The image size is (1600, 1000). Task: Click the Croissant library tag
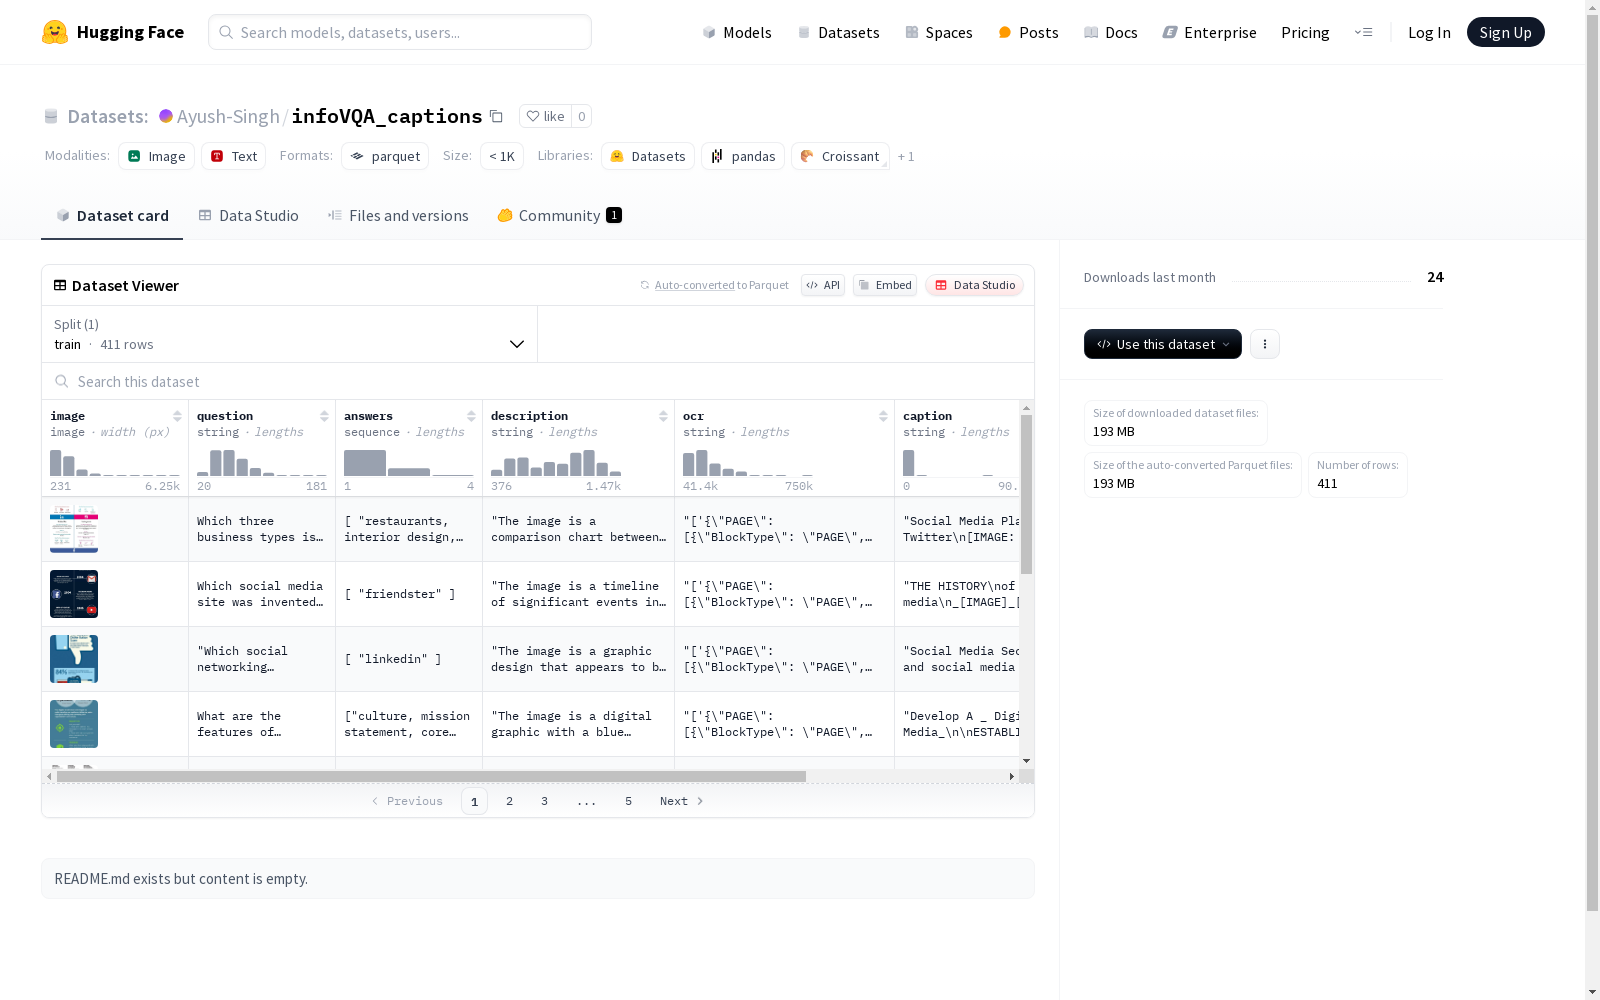(840, 156)
